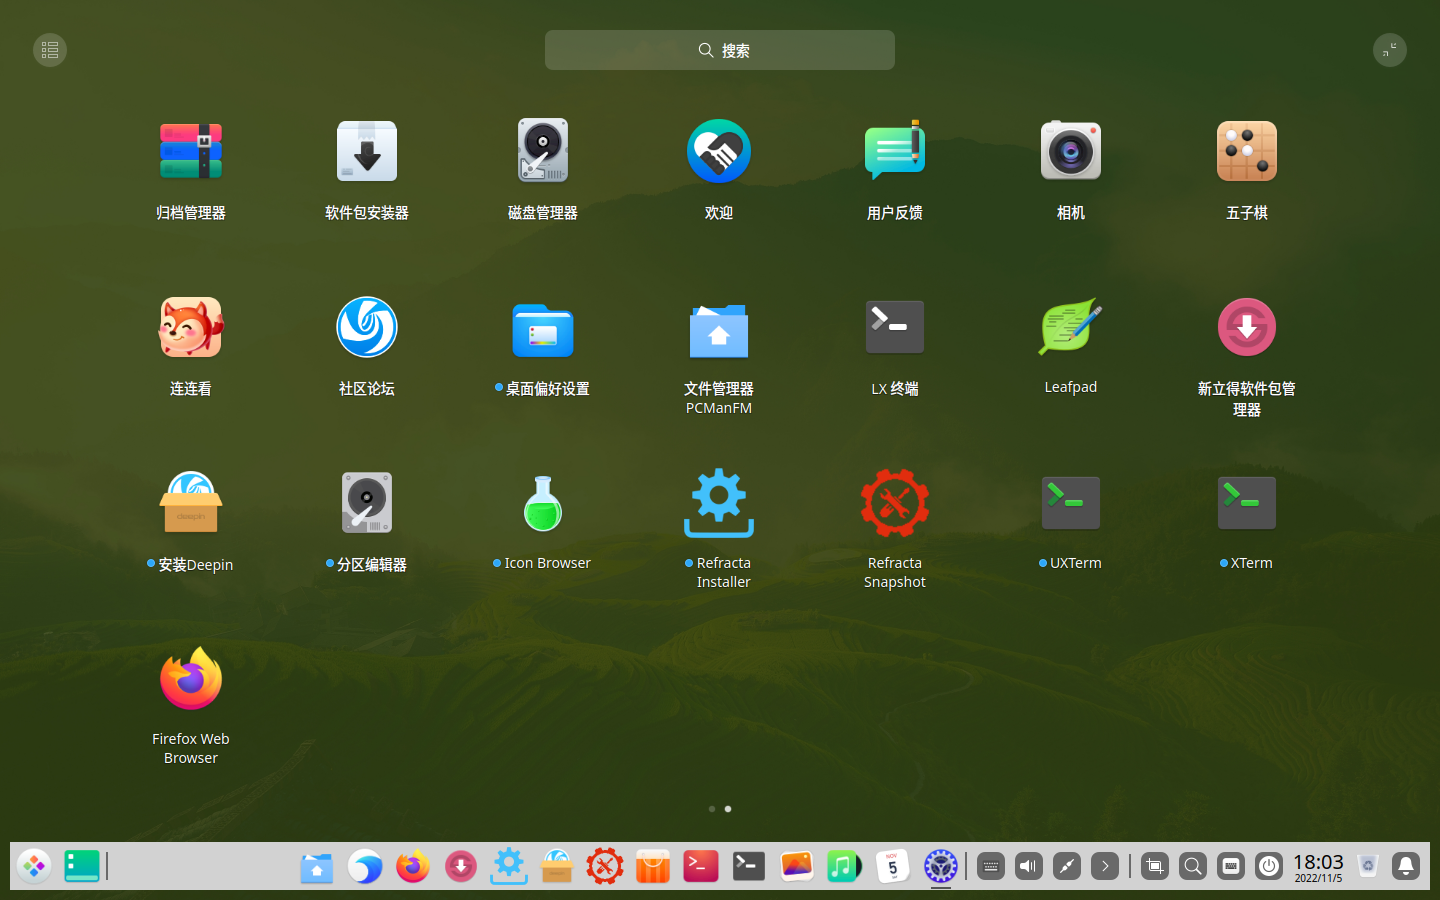Open the 五子棋 gomoku game
The height and width of the screenshot is (900, 1440).
[1247, 152]
